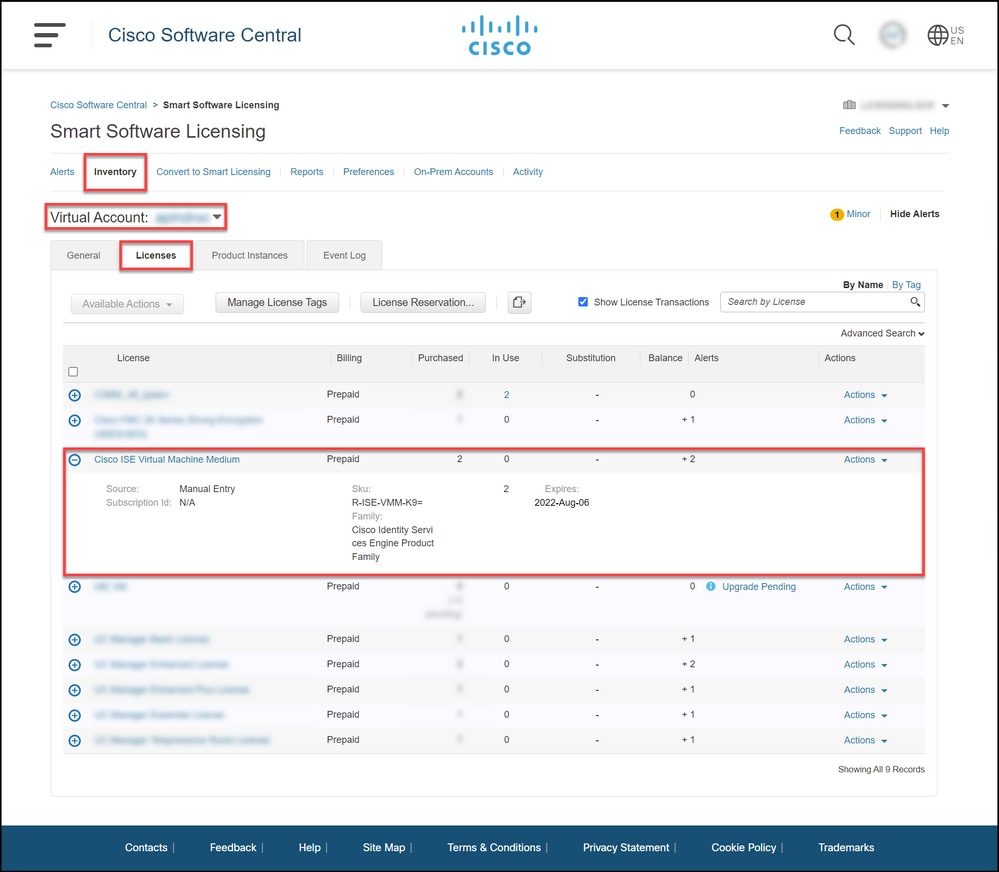
Task: Click the magnifier in Search by License
Action: click(915, 302)
